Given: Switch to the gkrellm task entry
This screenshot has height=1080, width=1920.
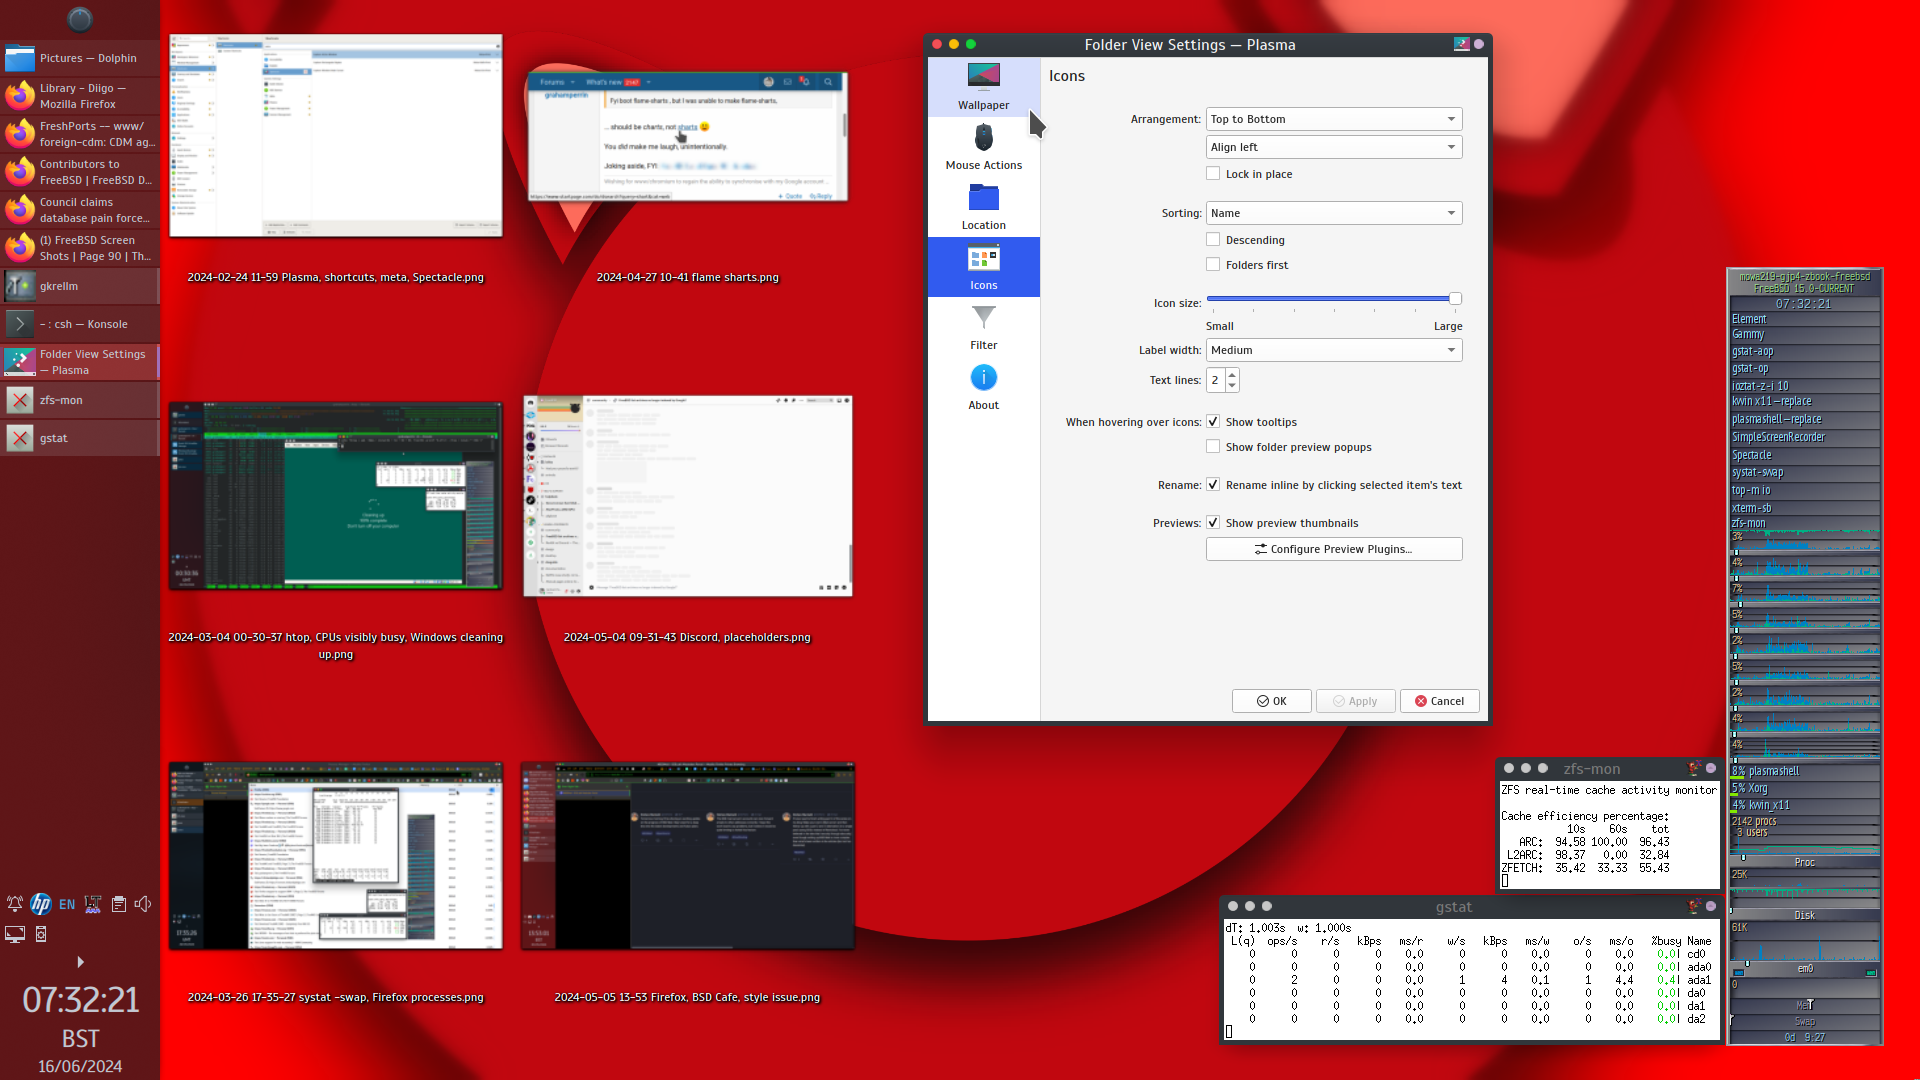Looking at the screenshot, I should tap(80, 286).
